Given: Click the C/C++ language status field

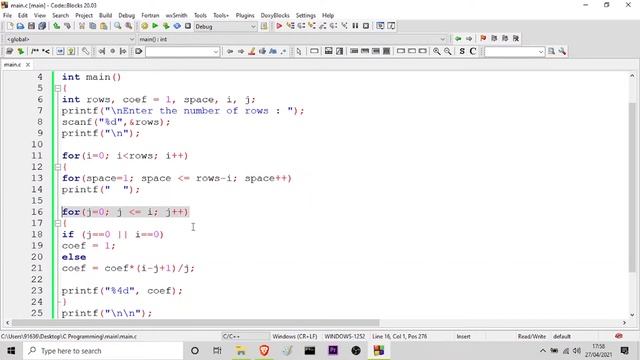Looking at the screenshot, I should (x=231, y=337).
